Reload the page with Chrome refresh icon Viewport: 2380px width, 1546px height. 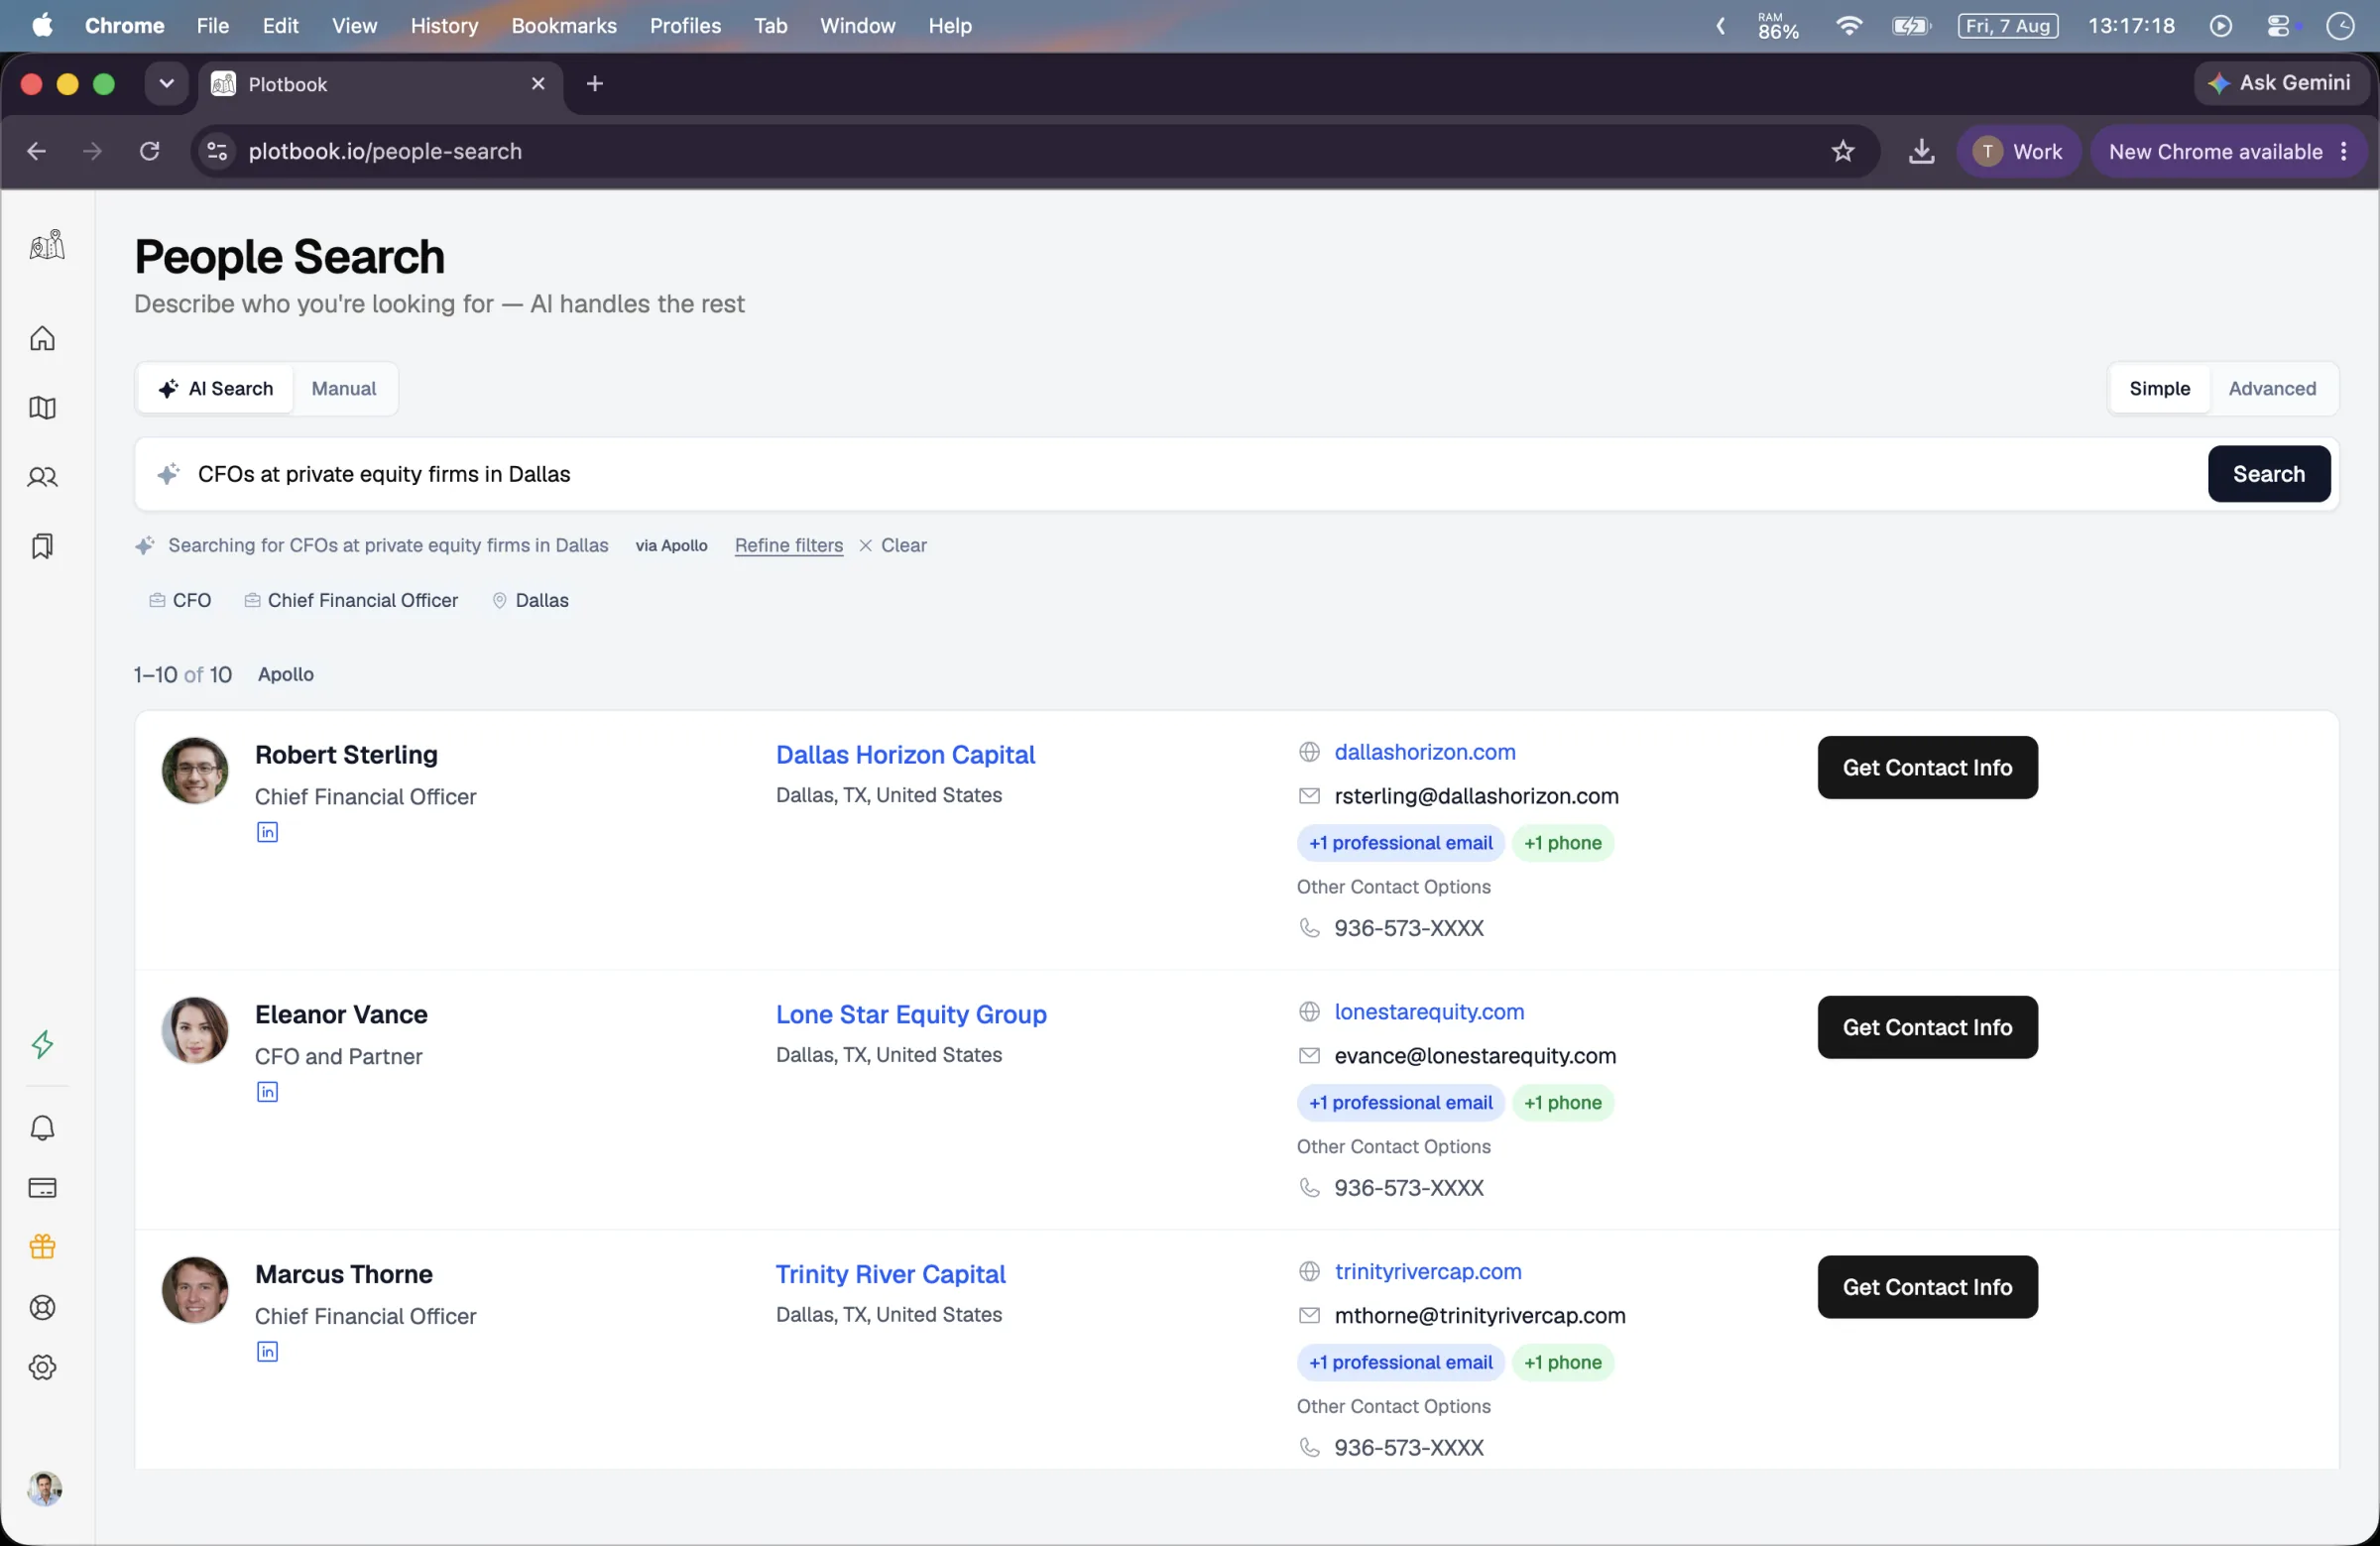click(149, 151)
